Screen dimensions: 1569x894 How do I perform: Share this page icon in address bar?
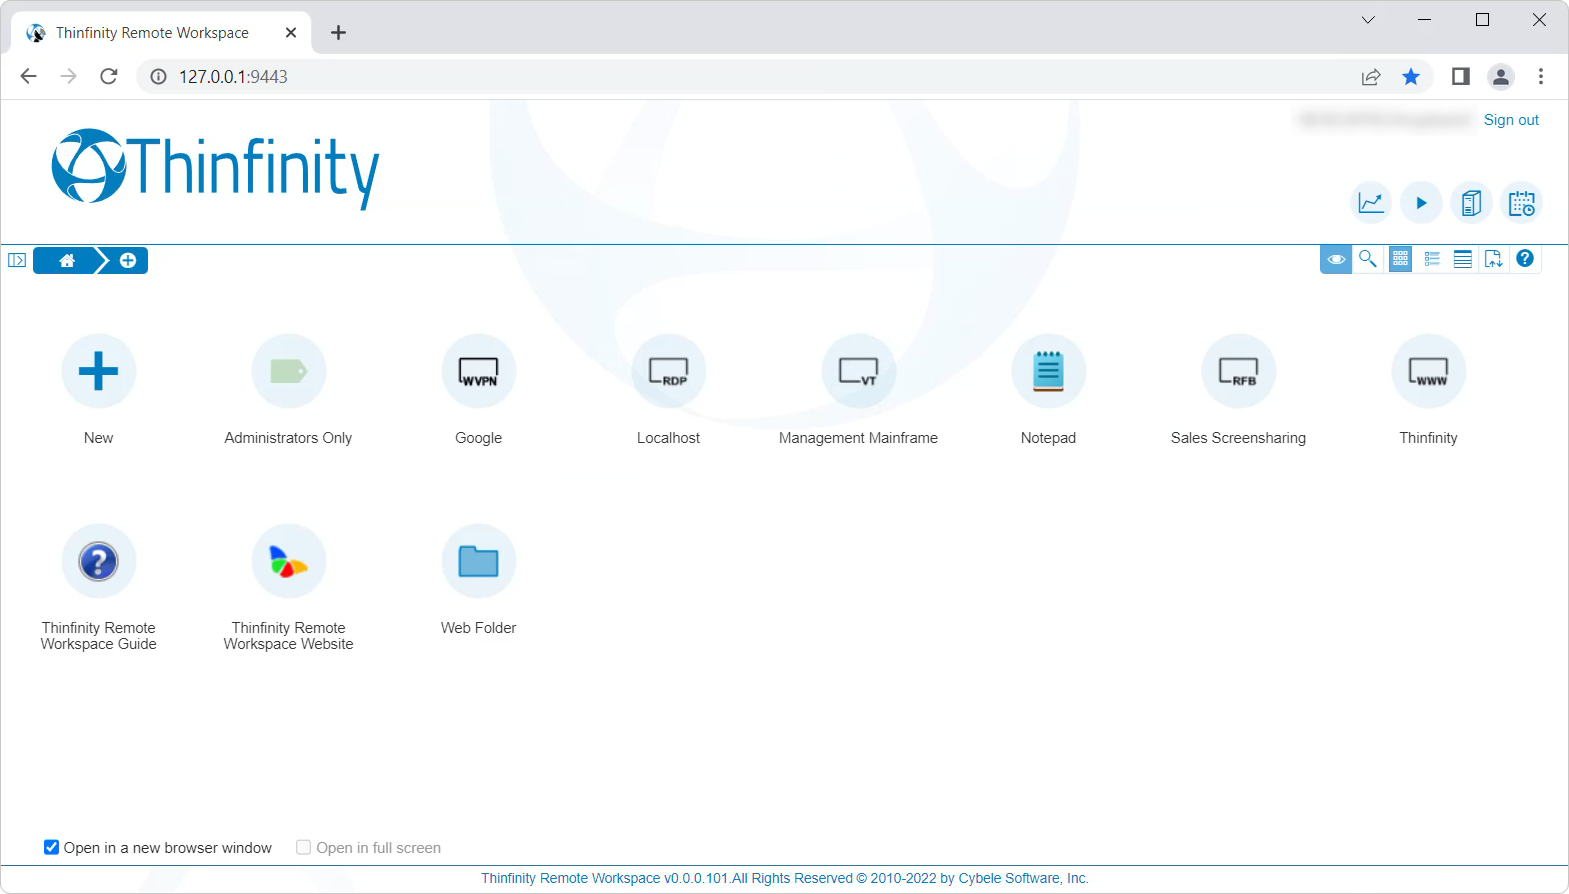(x=1371, y=77)
